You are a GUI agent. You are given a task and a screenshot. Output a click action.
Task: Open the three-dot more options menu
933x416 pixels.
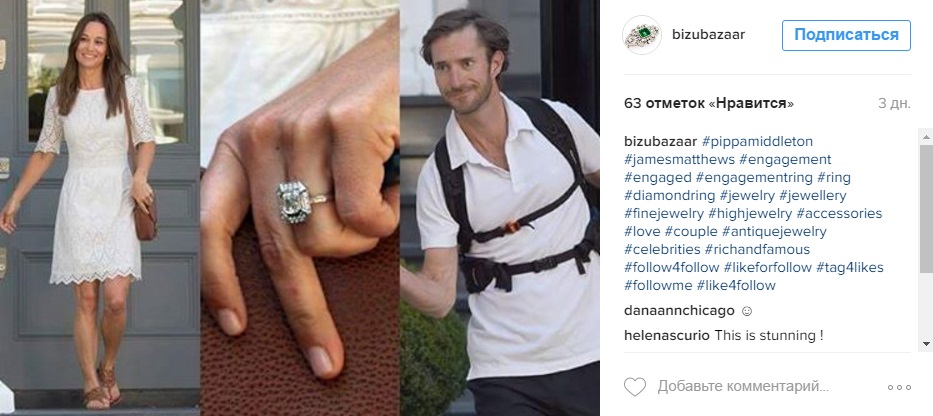pyautogui.click(x=898, y=387)
